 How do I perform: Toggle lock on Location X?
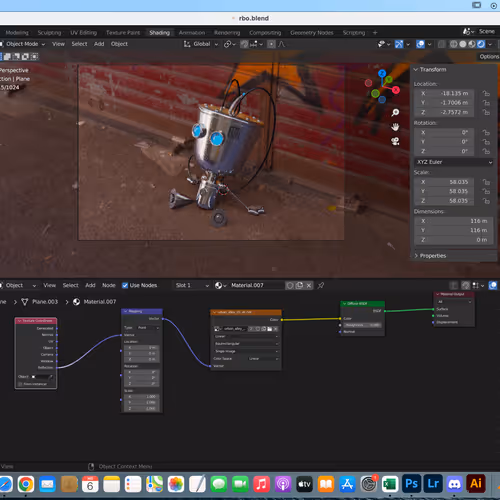tap(486, 93)
